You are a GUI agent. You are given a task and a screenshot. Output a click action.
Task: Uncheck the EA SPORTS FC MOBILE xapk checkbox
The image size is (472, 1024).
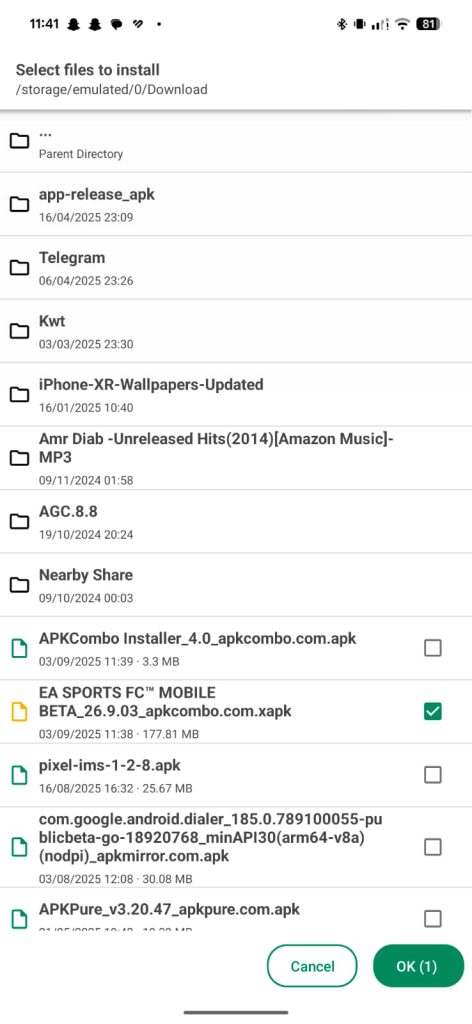point(432,711)
